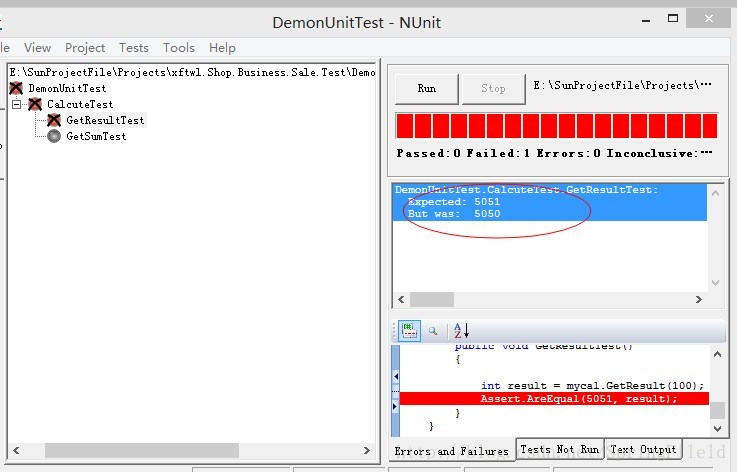Image resolution: width=737 pixels, height=472 pixels.
Task: Click error list right scroll arrow
Action: pyautogui.click(x=699, y=299)
